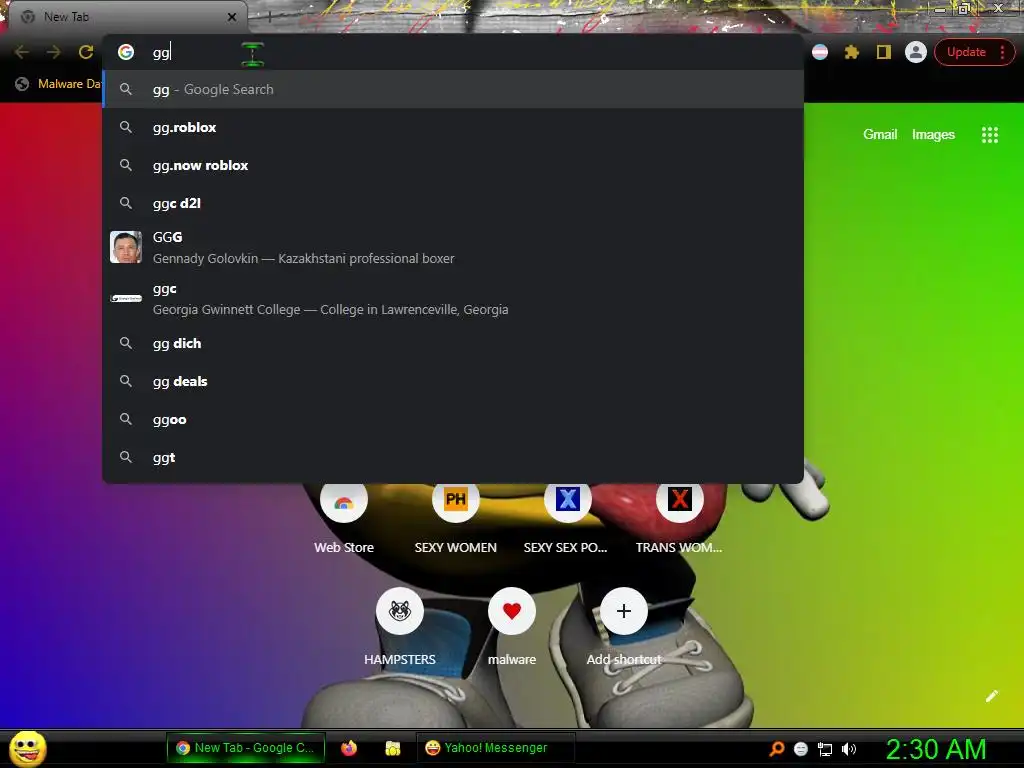1024x768 pixels.
Task: Toggle the side panel icon
Action: tap(884, 52)
